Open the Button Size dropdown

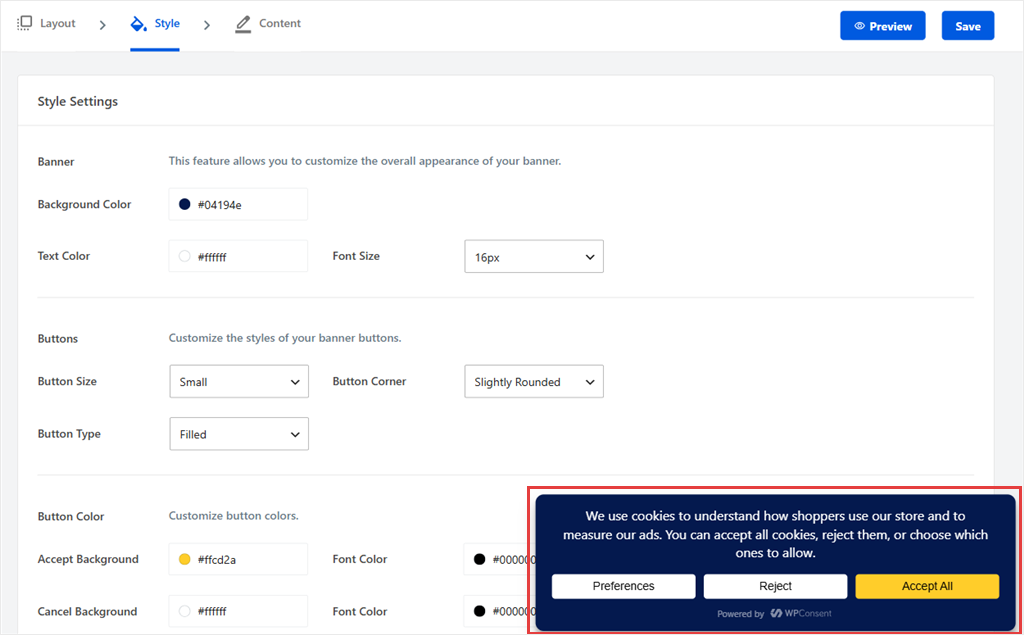click(x=239, y=382)
